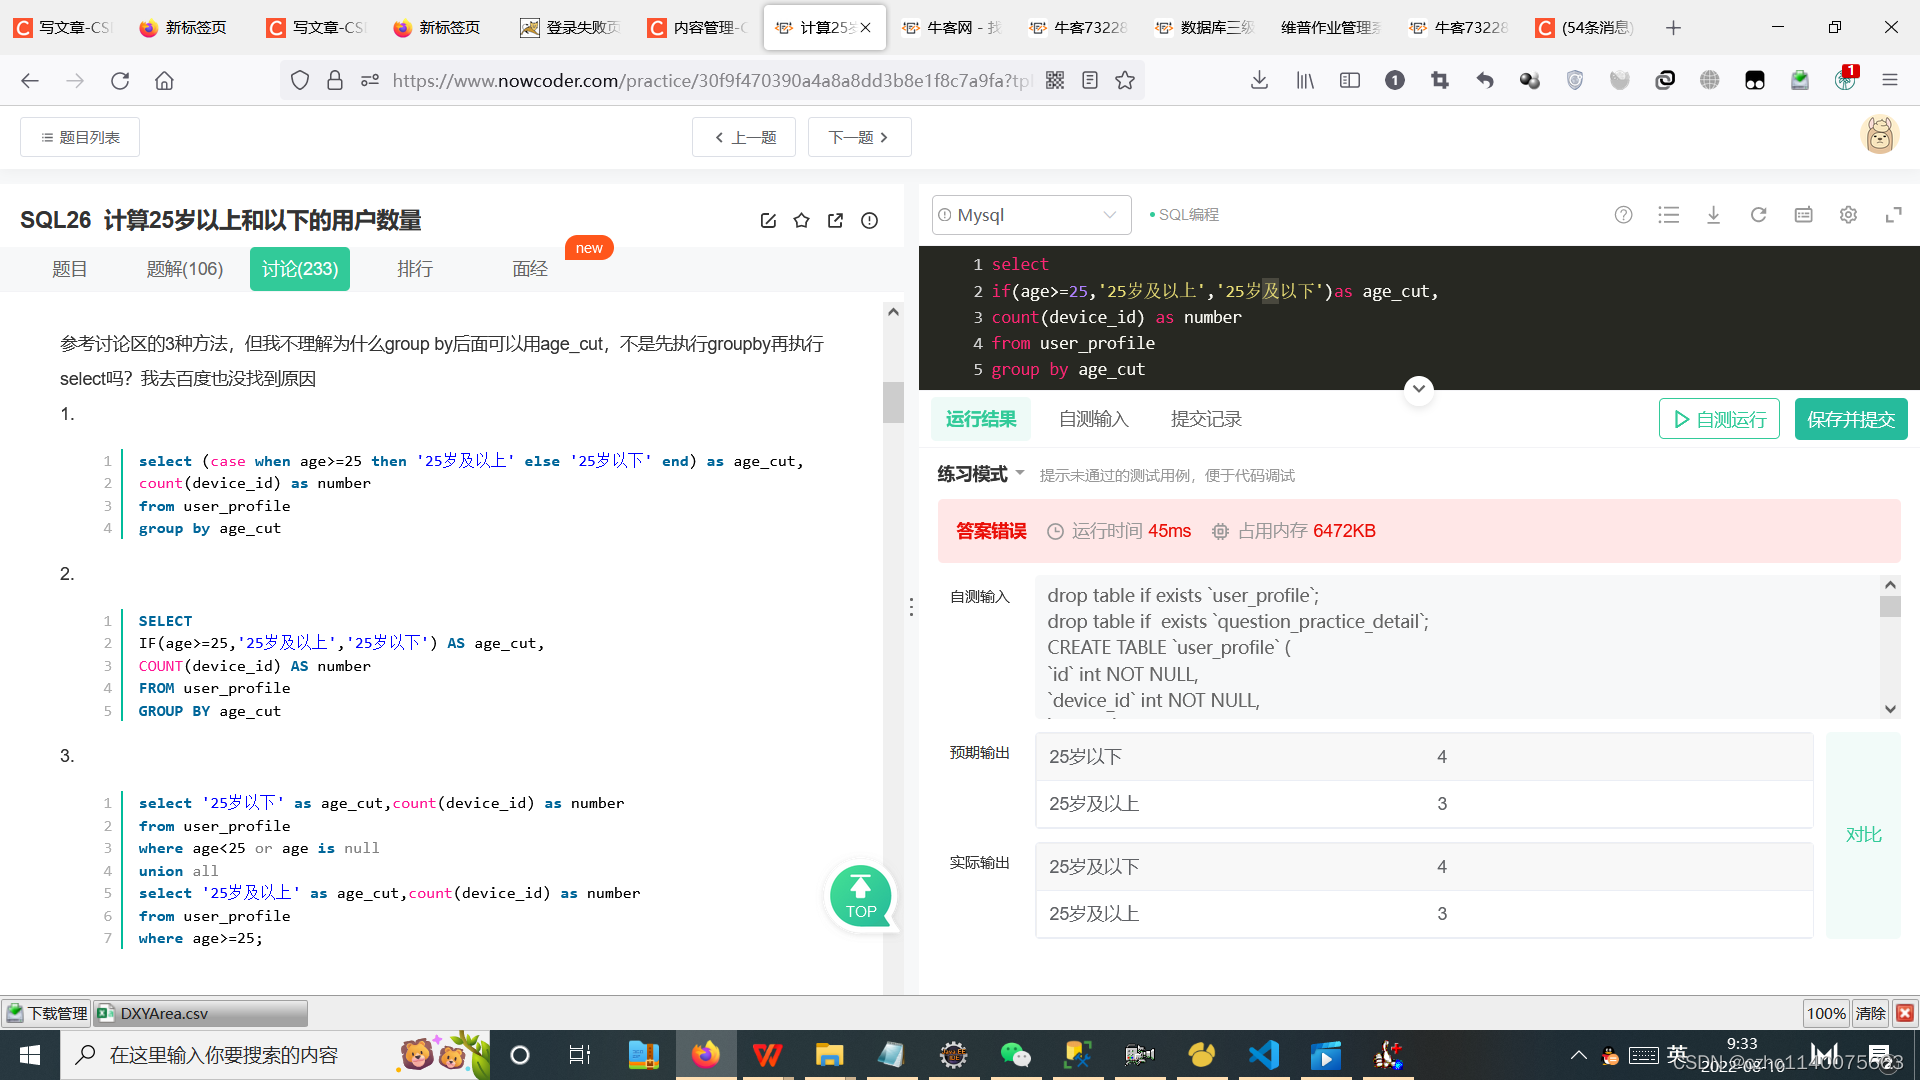Open the QR code icon in address bar
Image resolution: width=1920 pixels, height=1080 pixels.
point(1055,81)
